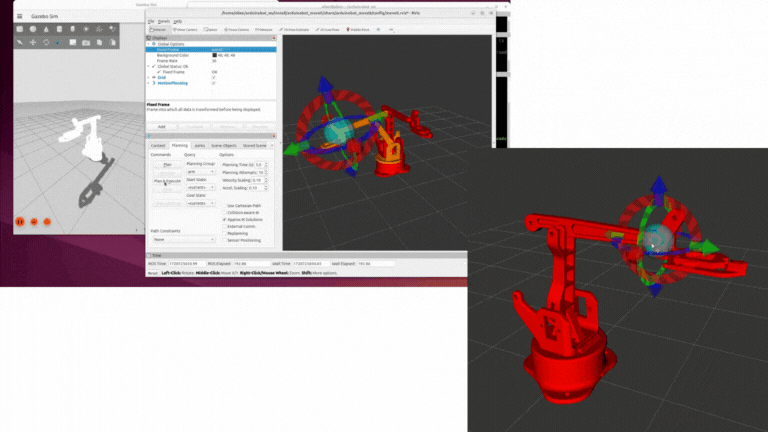Pause the Gazebo simulation
This screenshot has height=432, width=768.
19,221
